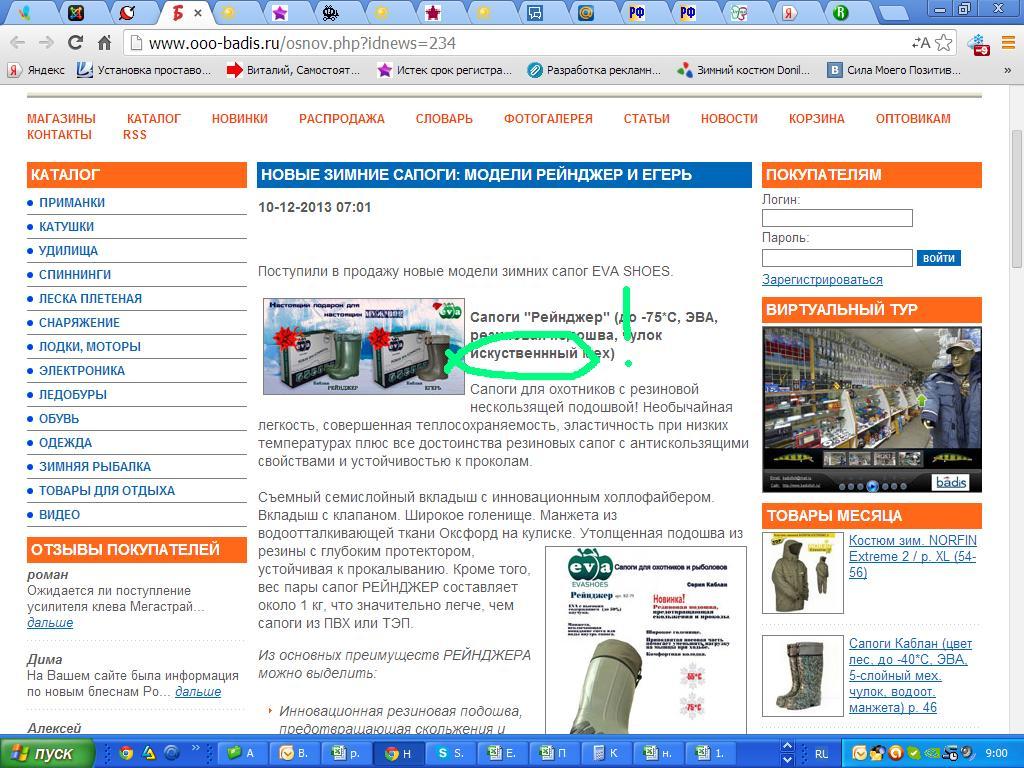Click the Пароль password field
Screen dimensions: 1024x768
(837, 258)
